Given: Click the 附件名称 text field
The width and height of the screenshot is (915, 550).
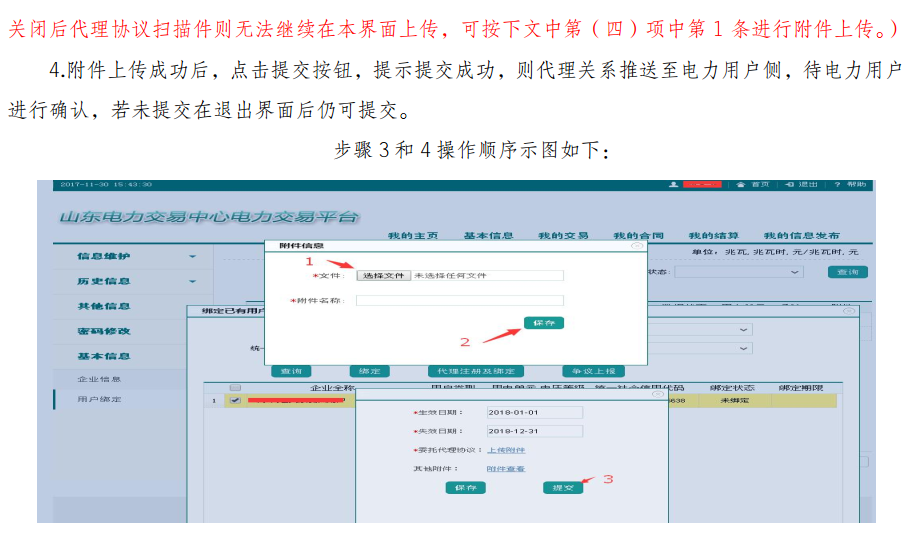Looking at the screenshot, I should coord(459,300).
